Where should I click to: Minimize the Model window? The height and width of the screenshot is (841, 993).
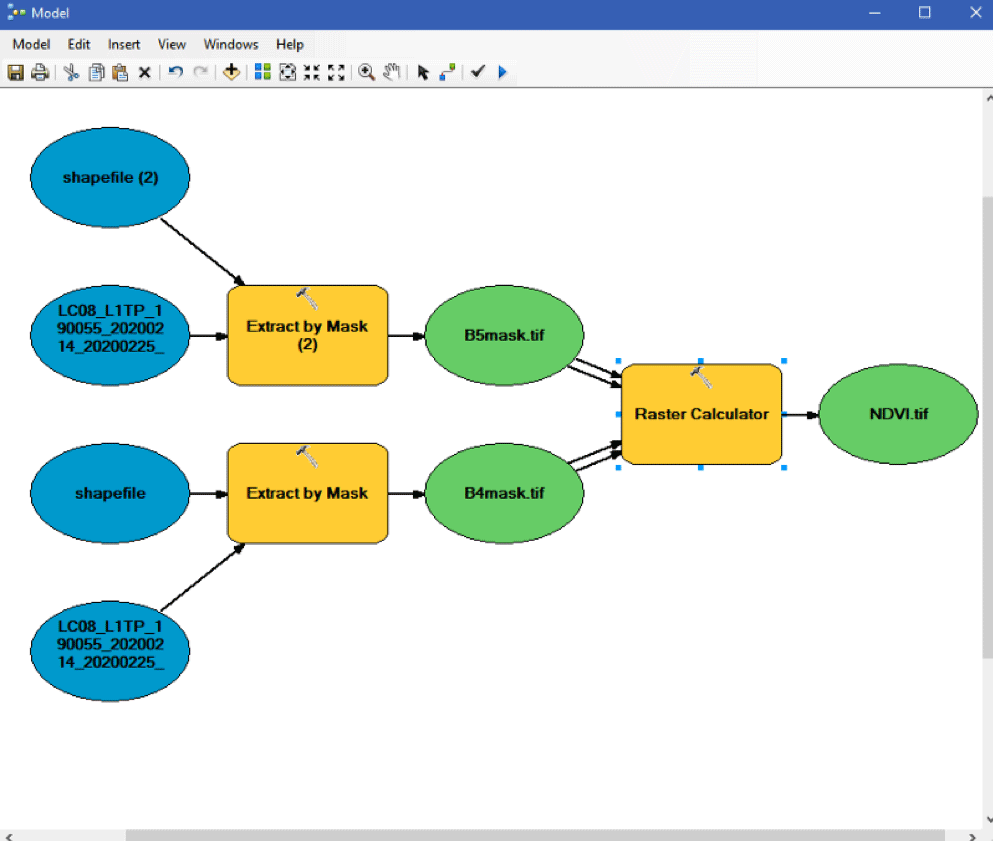(x=875, y=13)
